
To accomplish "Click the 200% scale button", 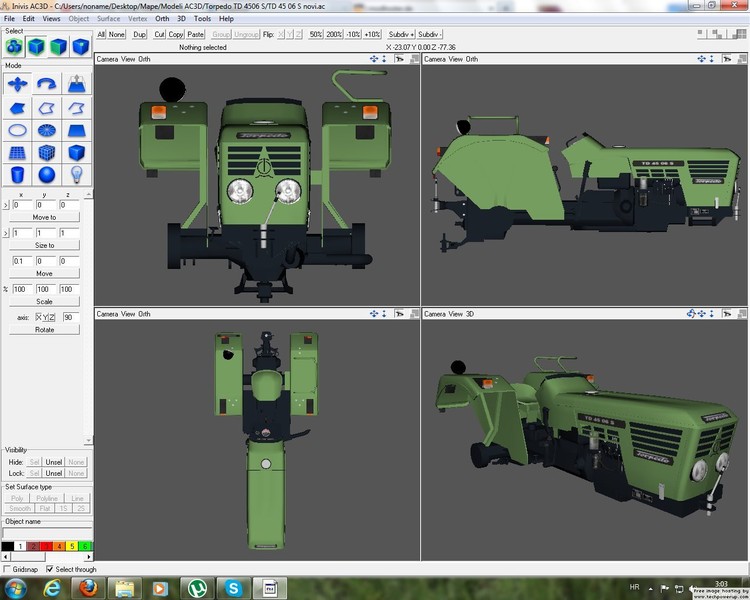I will click(x=334, y=34).
